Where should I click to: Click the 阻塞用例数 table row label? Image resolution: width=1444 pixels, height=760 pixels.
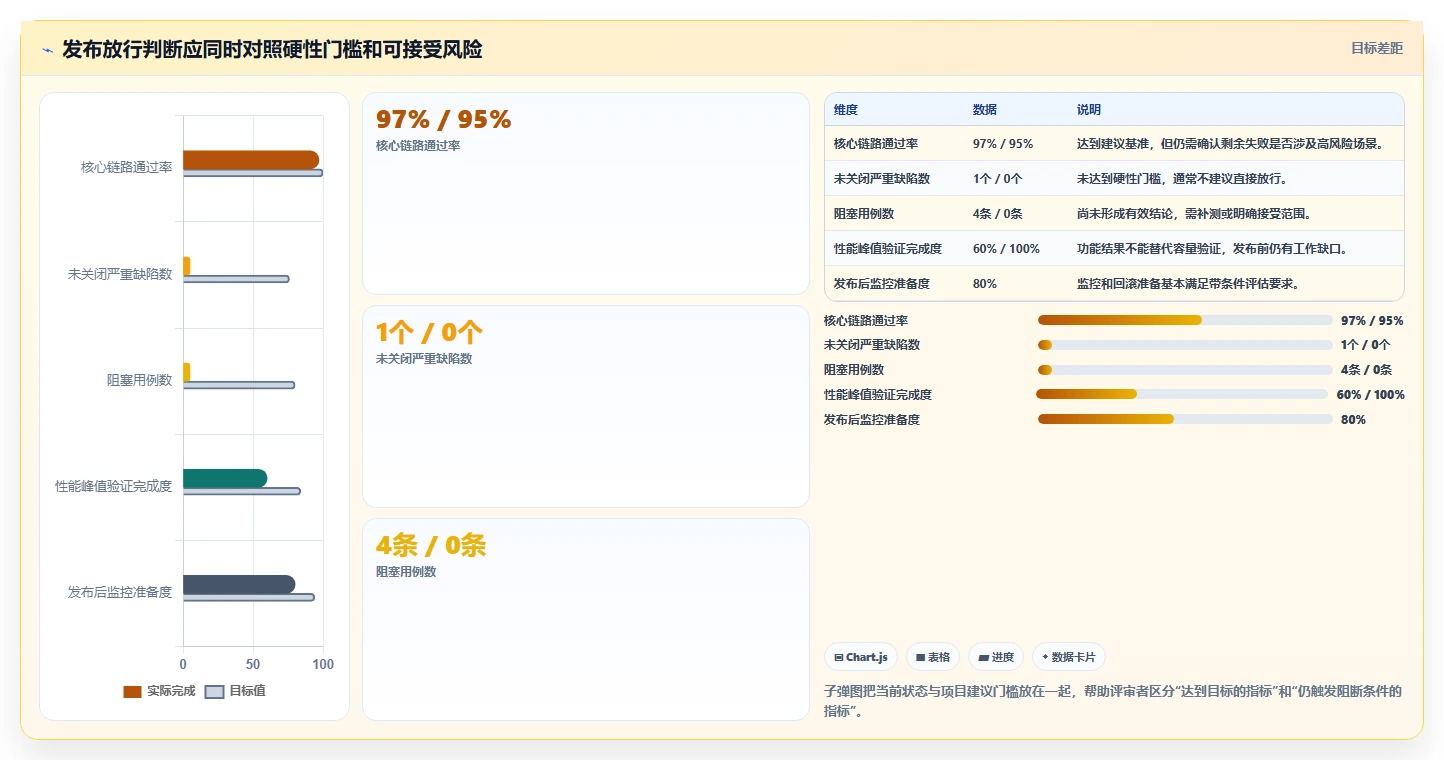[864, 214]
